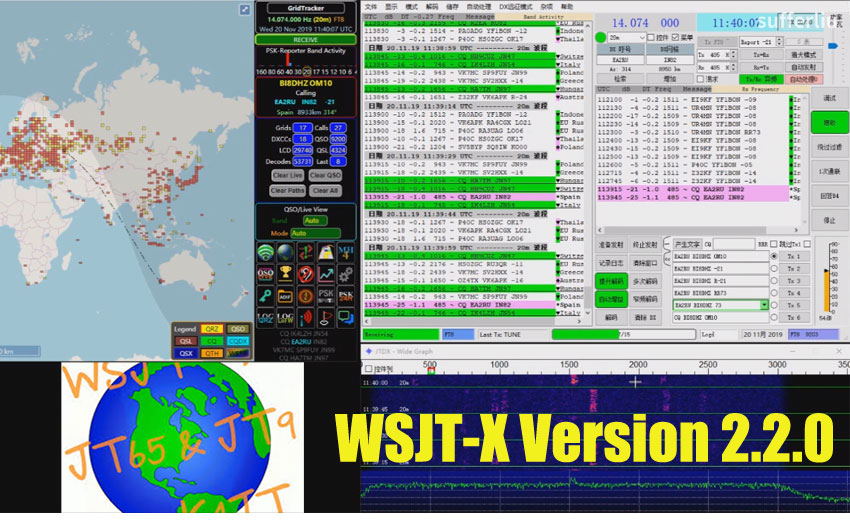Click the teal key icon in GridTracker
This screenshot has width=850, height=525.
point(265,296)
